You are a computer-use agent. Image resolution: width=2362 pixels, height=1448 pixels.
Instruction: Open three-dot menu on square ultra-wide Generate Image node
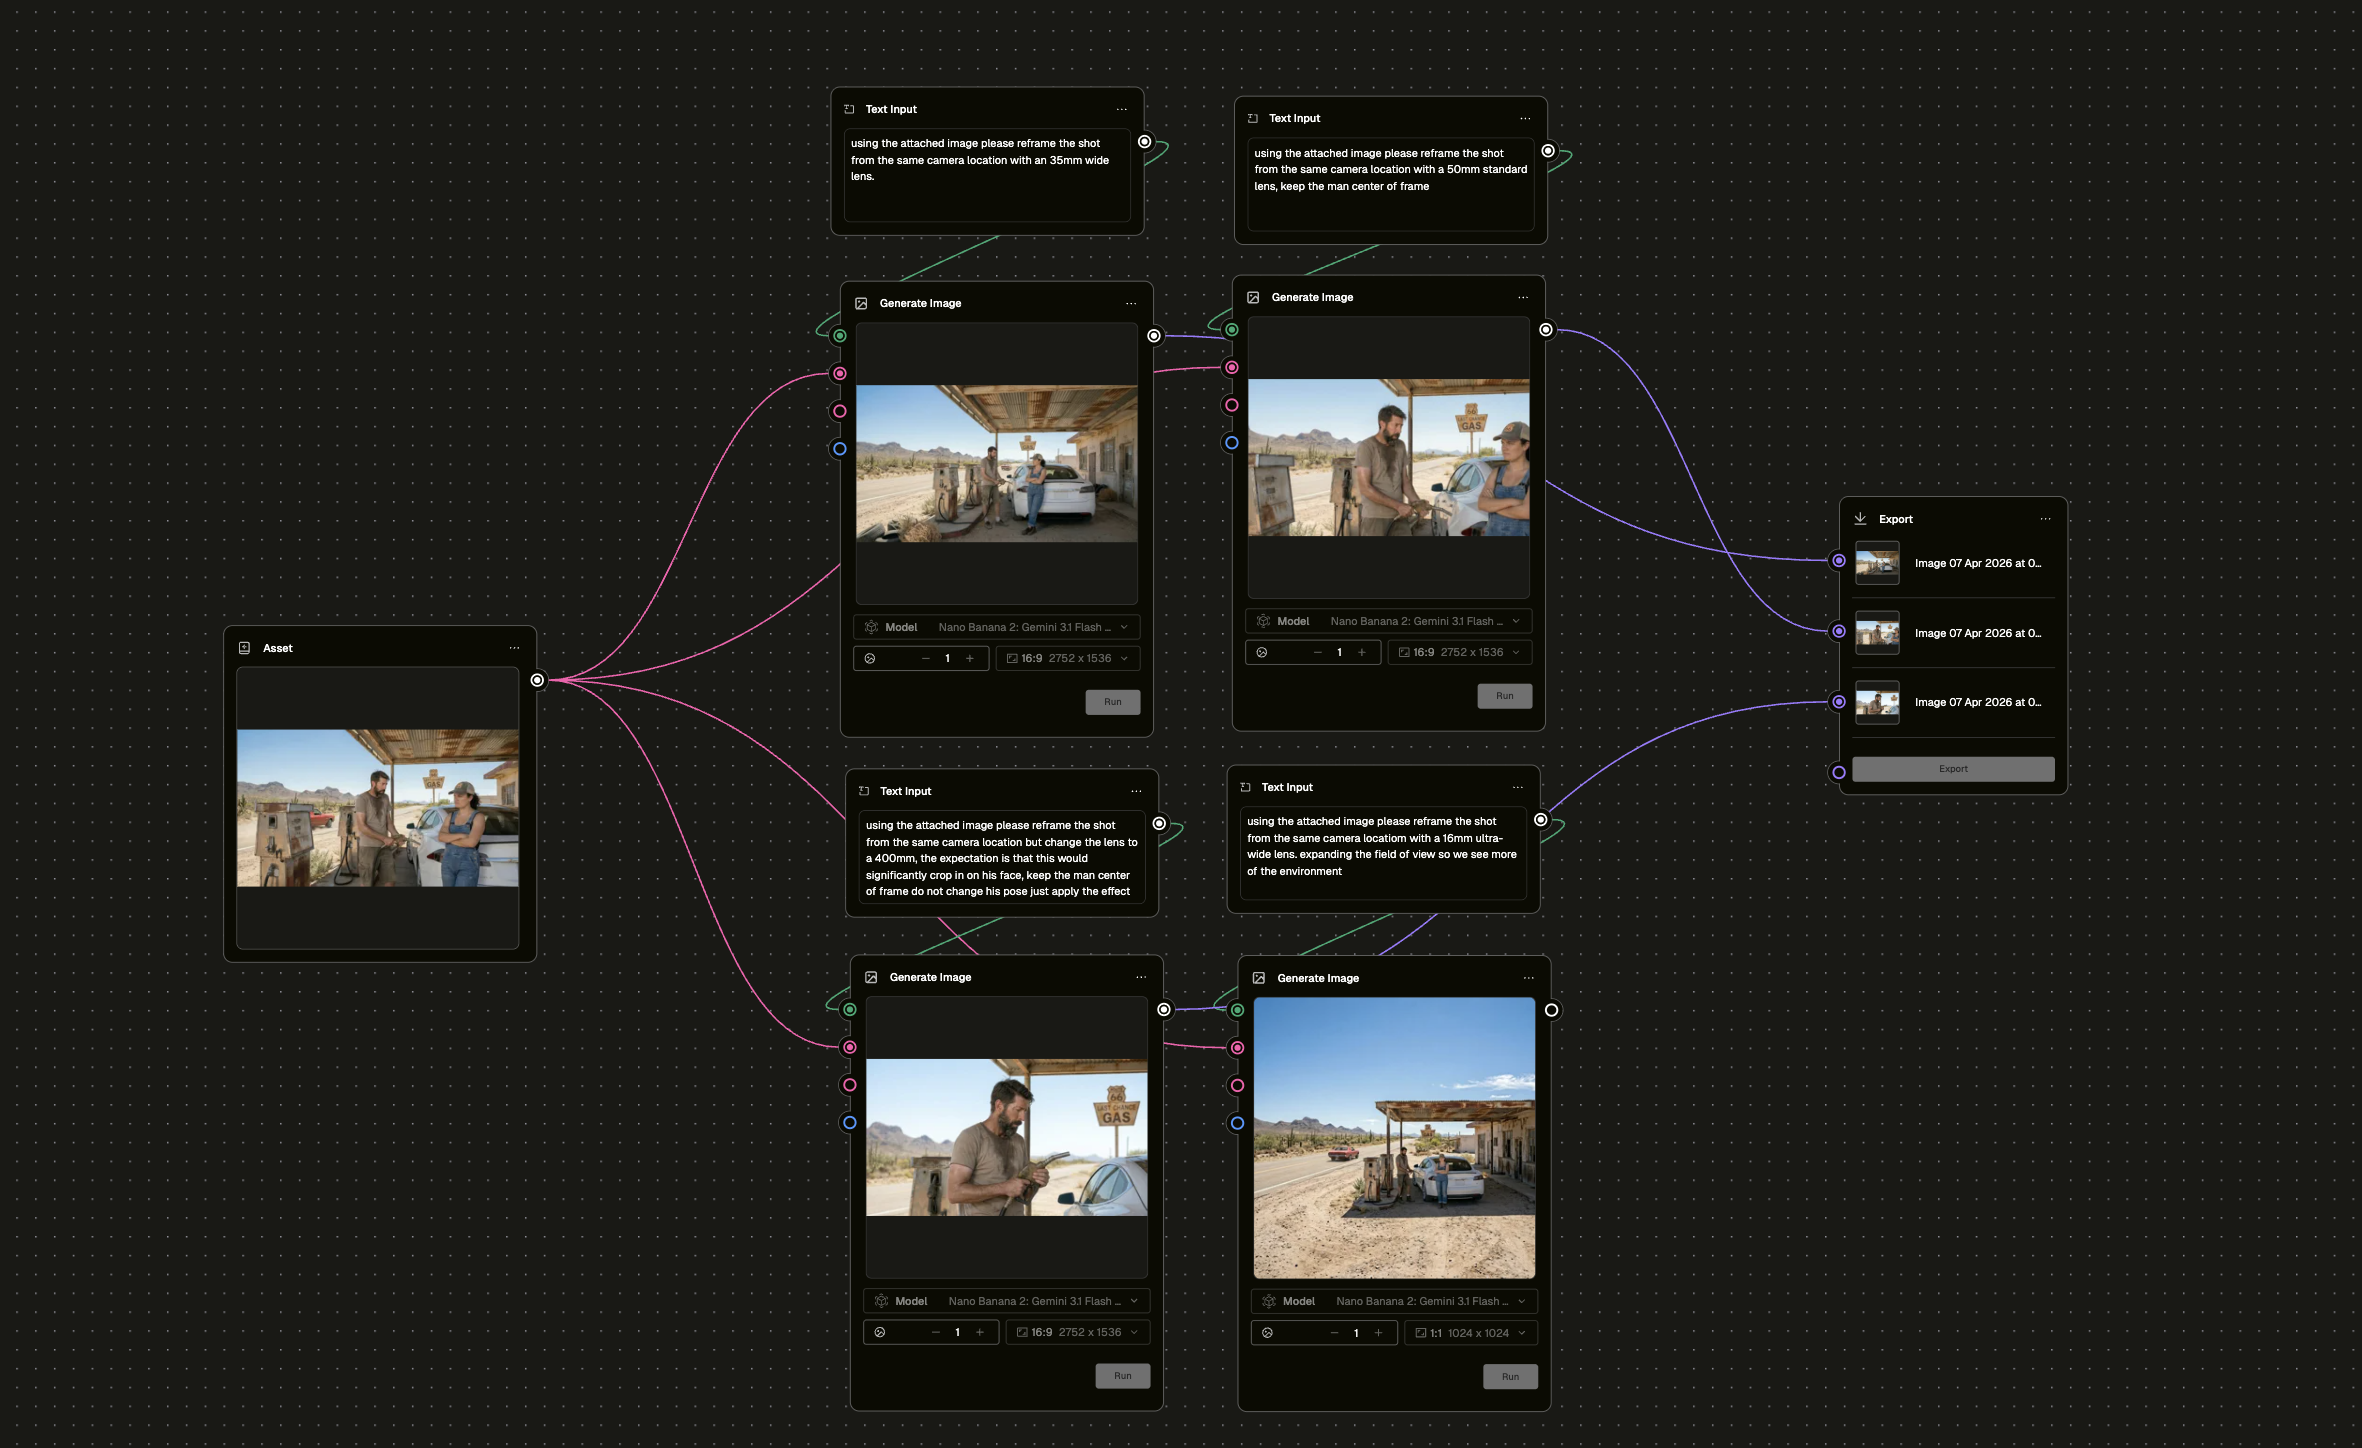(1528, 978)
